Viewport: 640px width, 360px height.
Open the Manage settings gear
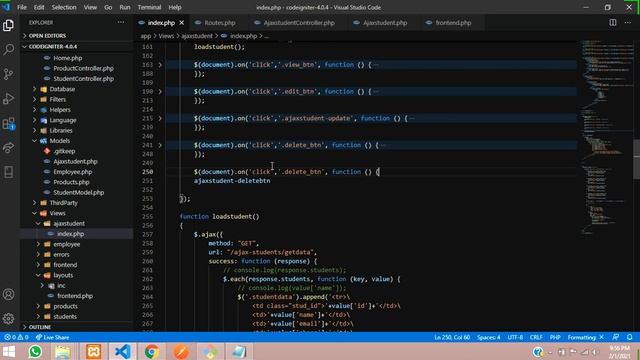pyautogui.click(x=9, y=318)
